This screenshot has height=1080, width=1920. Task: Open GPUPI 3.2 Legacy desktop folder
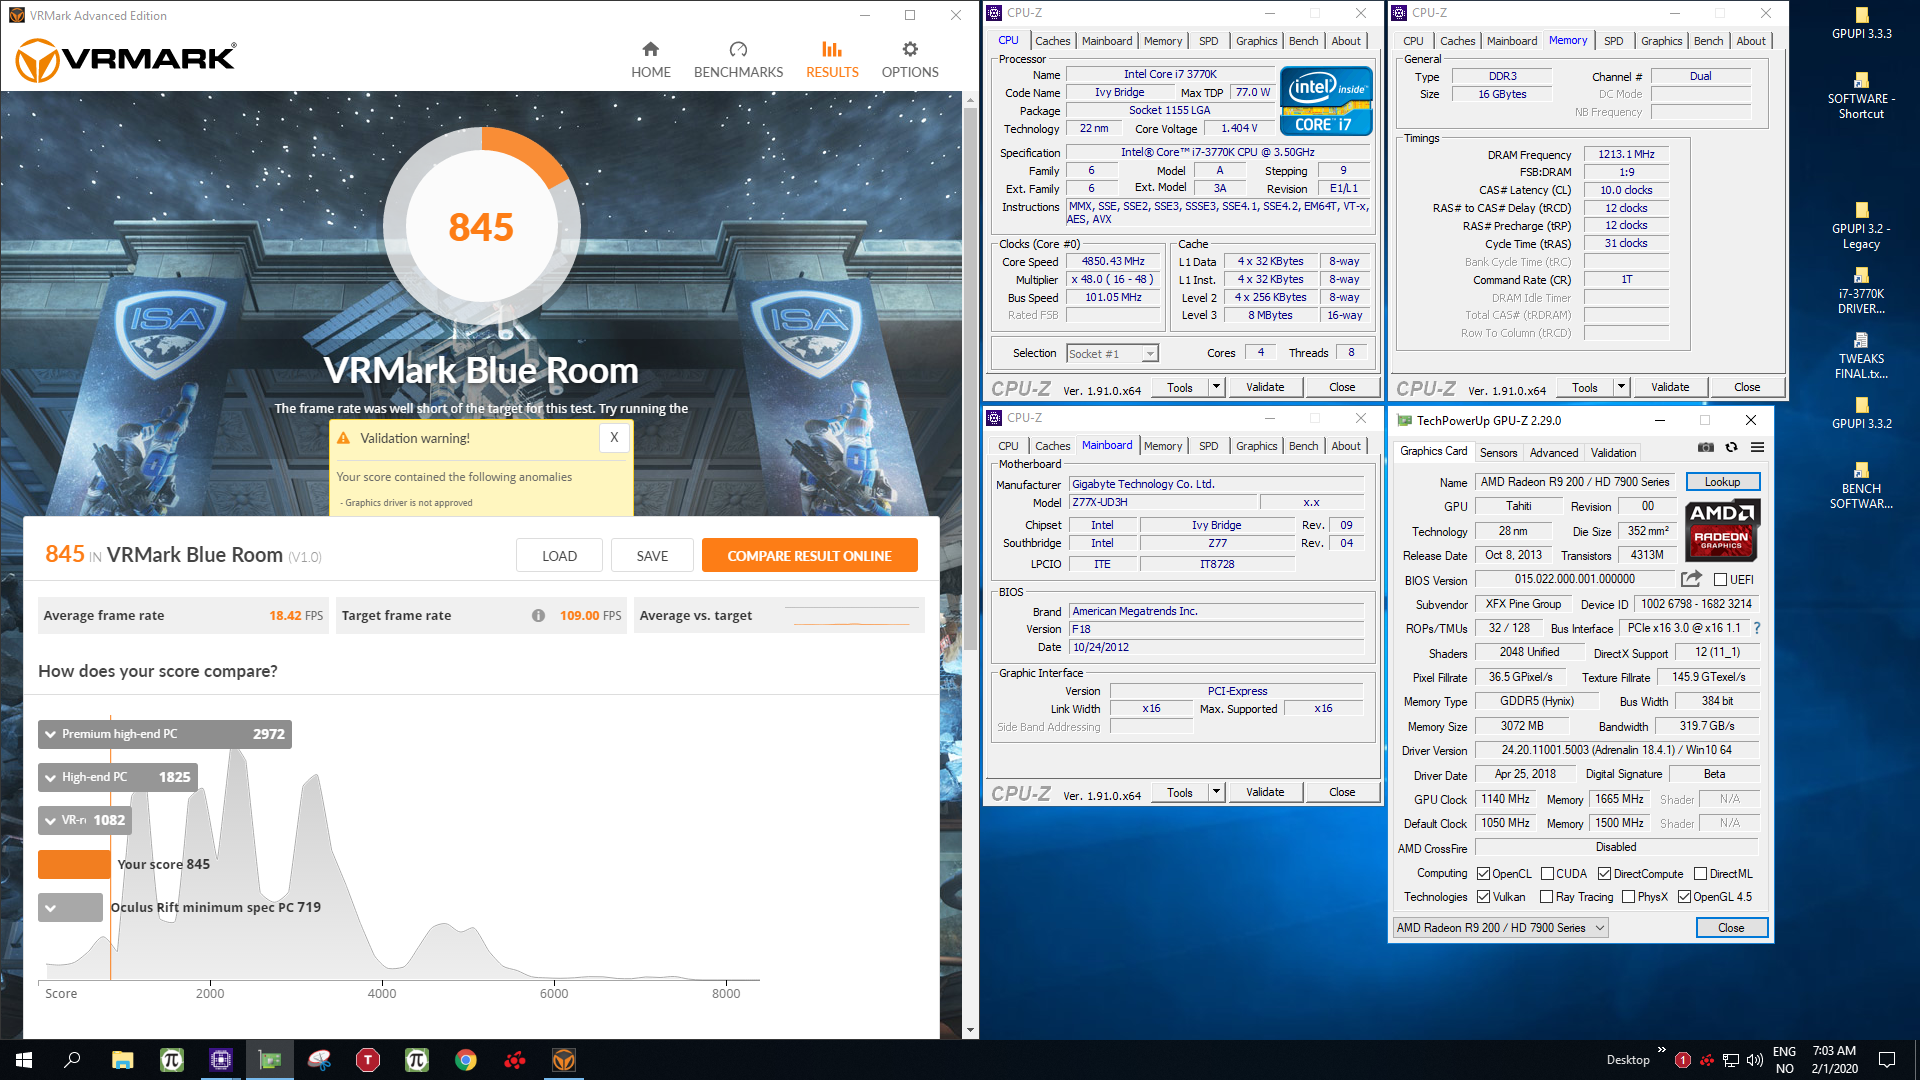pyautogui.click(x=1861, y=225)
